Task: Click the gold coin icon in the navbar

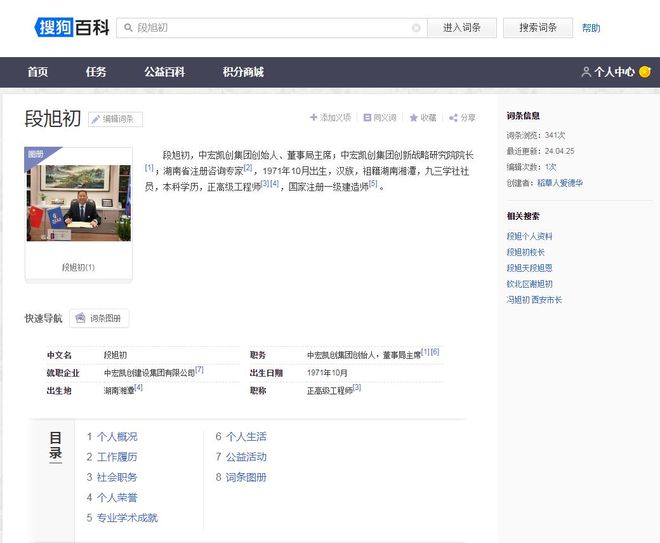Action: point(644,72)
